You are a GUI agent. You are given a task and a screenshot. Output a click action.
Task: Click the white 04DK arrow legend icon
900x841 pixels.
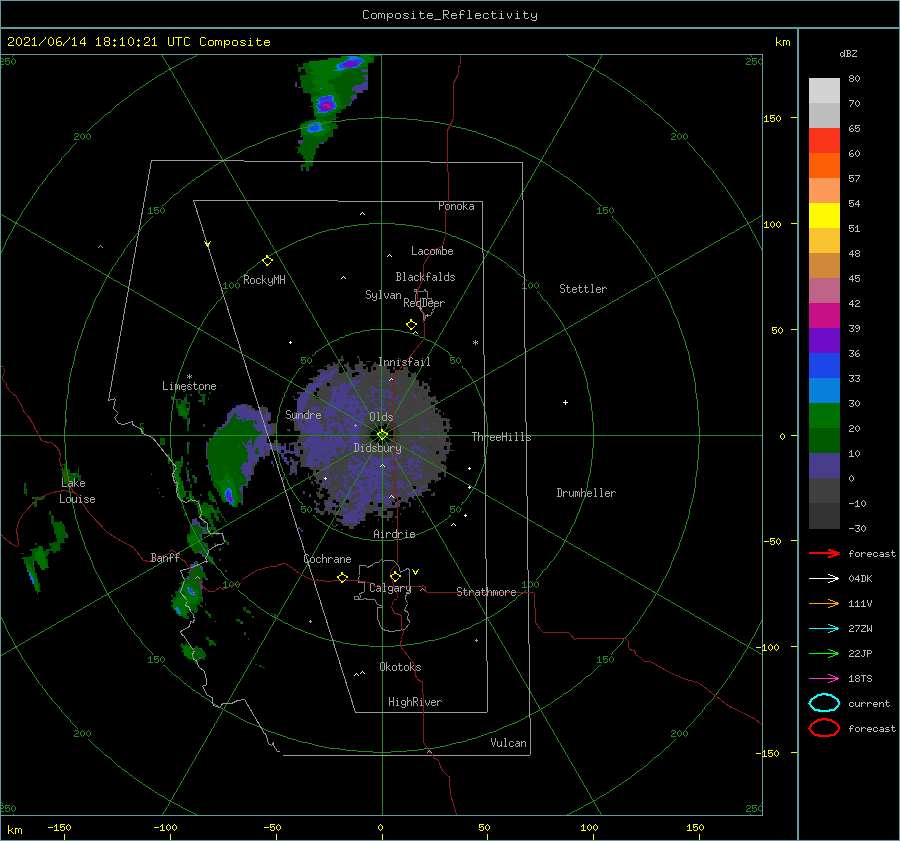824,578
